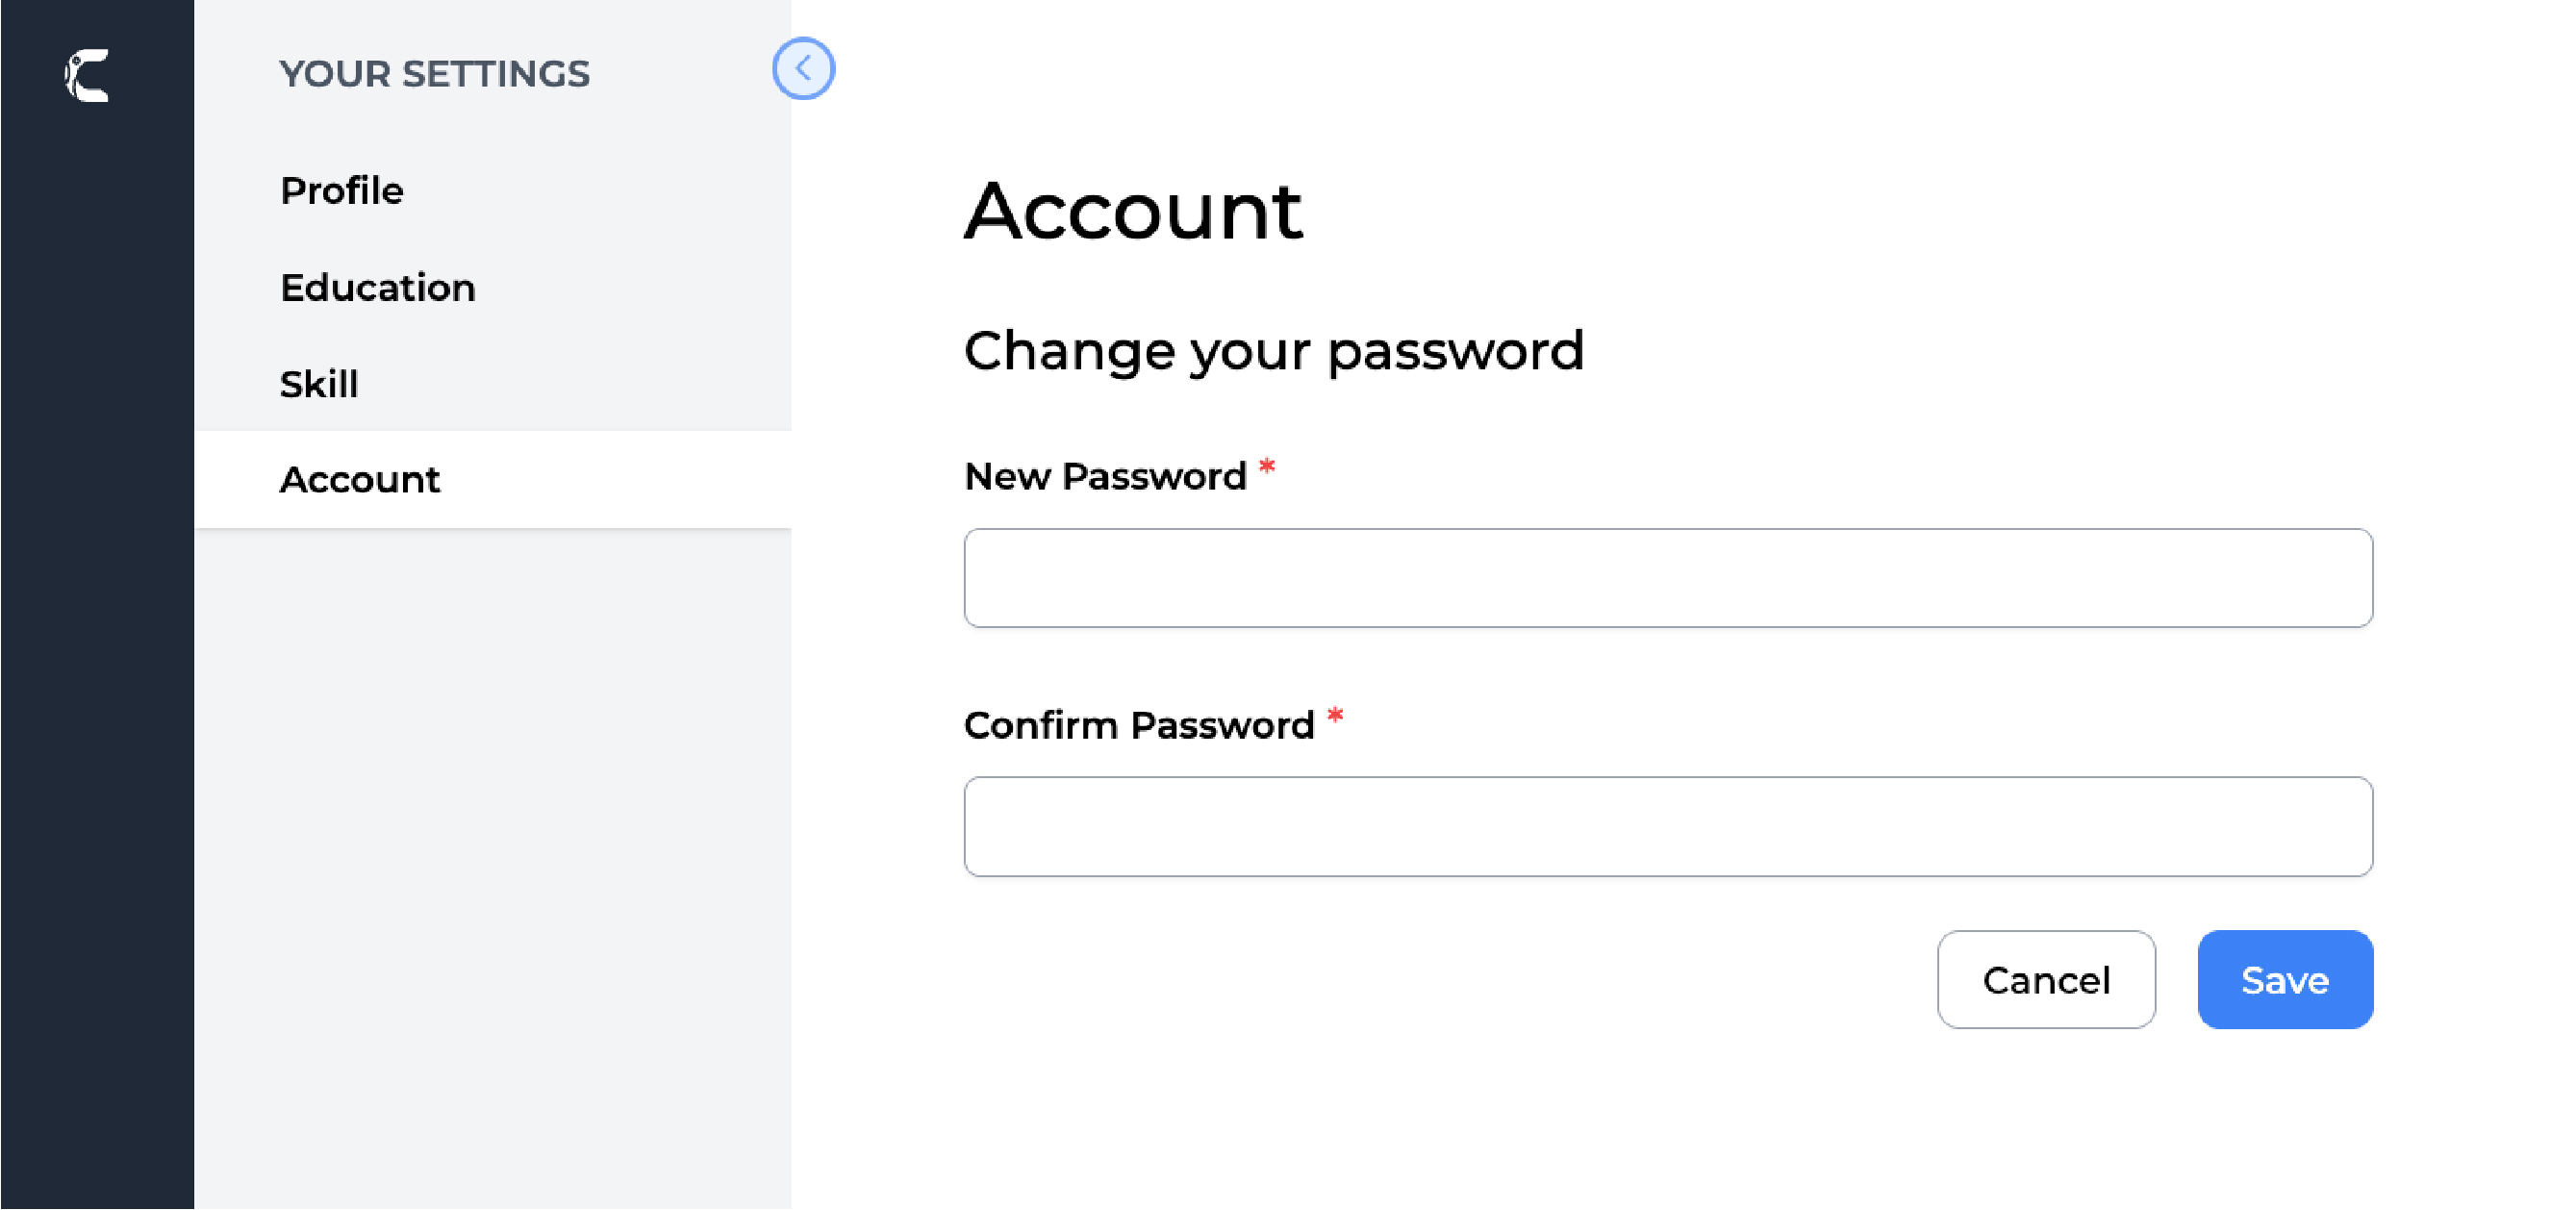Click the app logo in the dark sidebar
This screenshot has width=2576, height=1210.
pyautogui.click(x=88, y=75)
